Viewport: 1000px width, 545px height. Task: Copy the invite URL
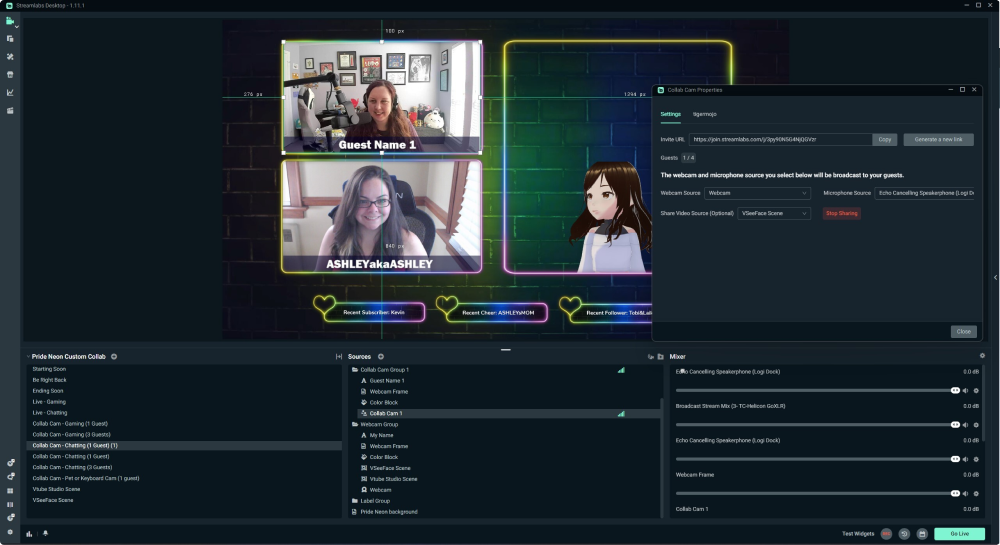[885, 140]
